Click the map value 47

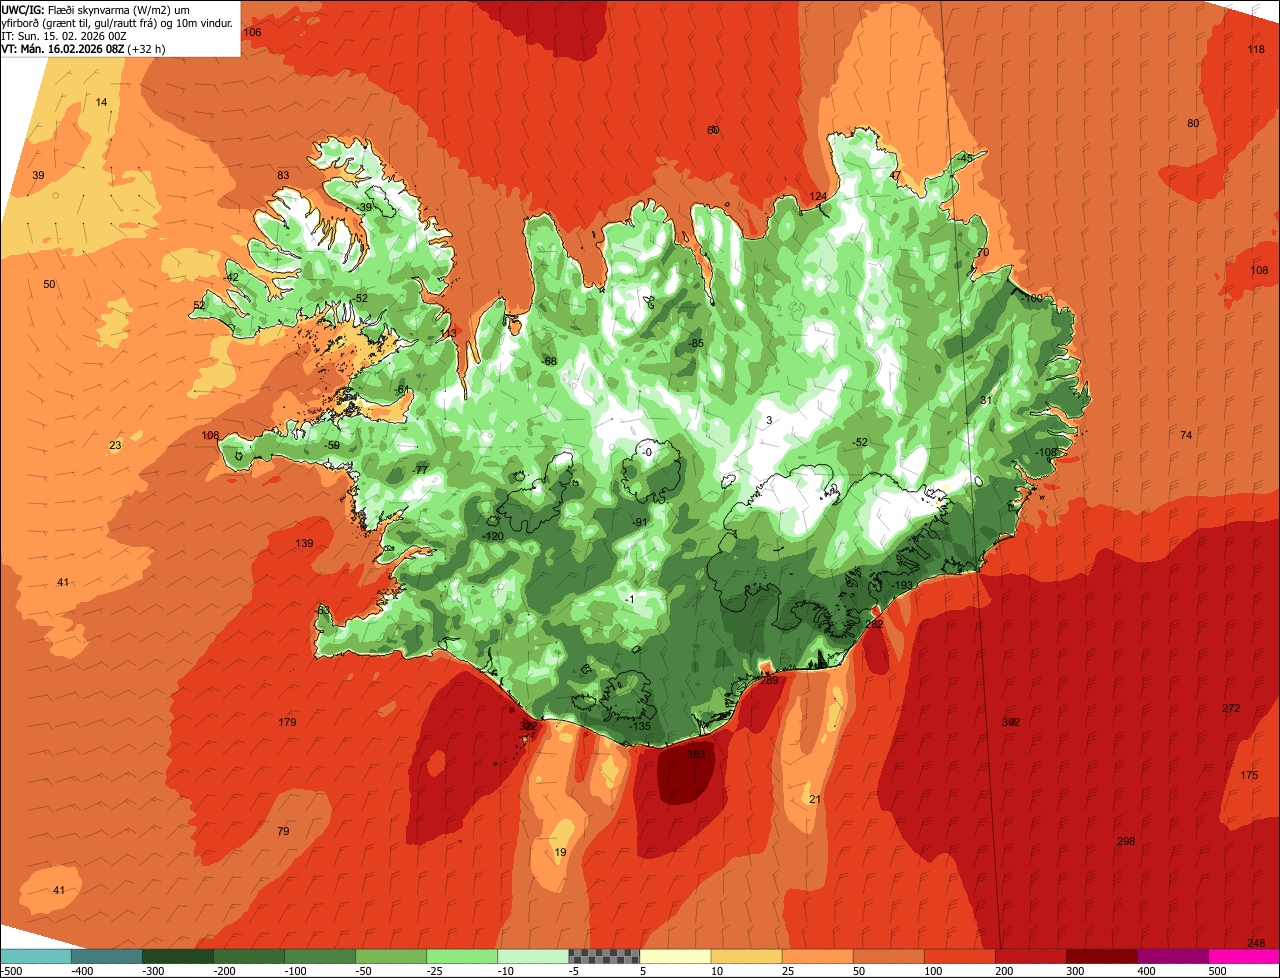895,176
